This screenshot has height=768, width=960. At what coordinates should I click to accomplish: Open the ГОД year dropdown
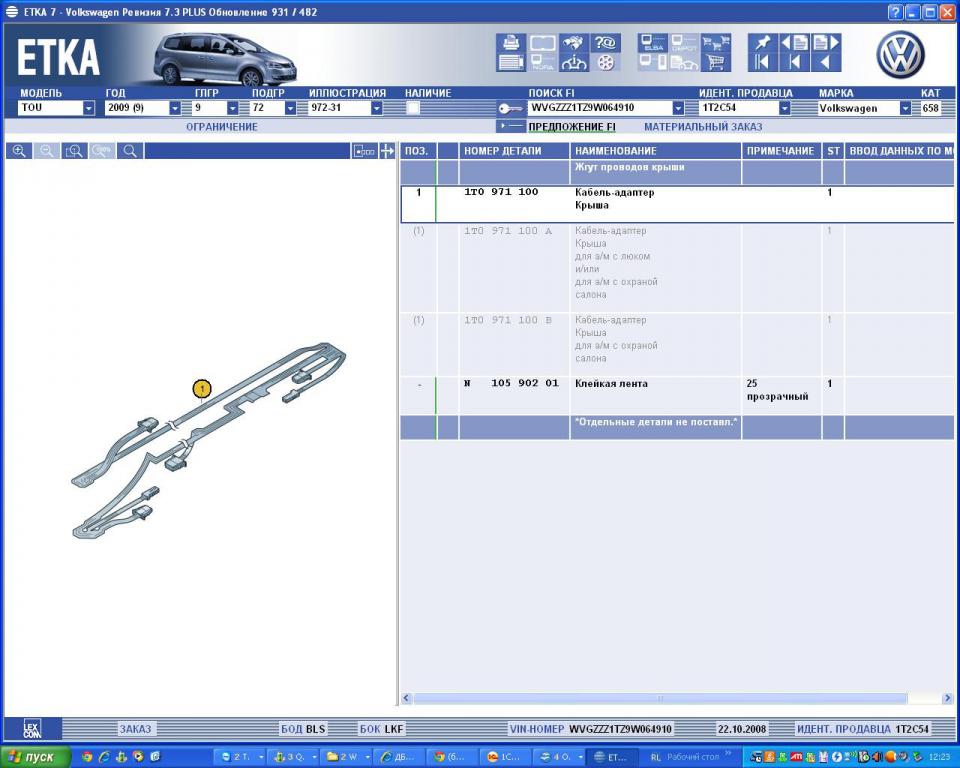175,108
